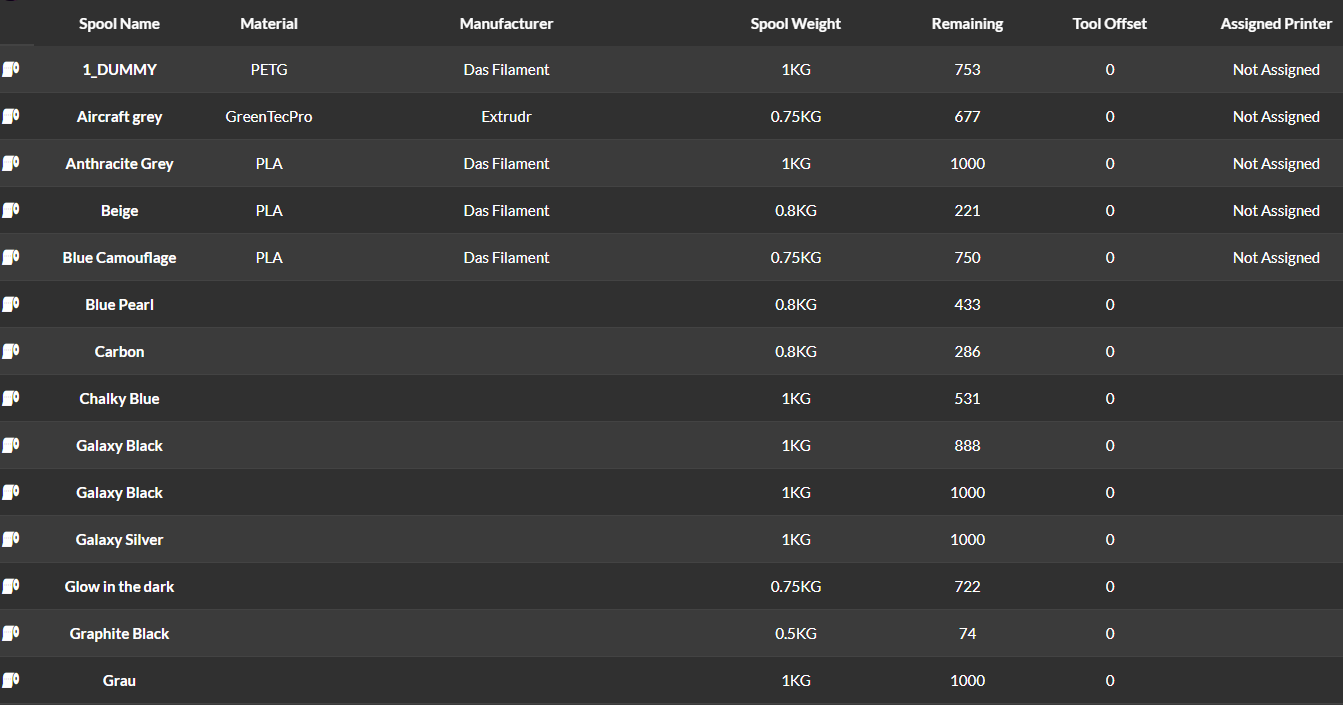Click the spool icon for Beige
1343x705 pixels.
[10, 210]
